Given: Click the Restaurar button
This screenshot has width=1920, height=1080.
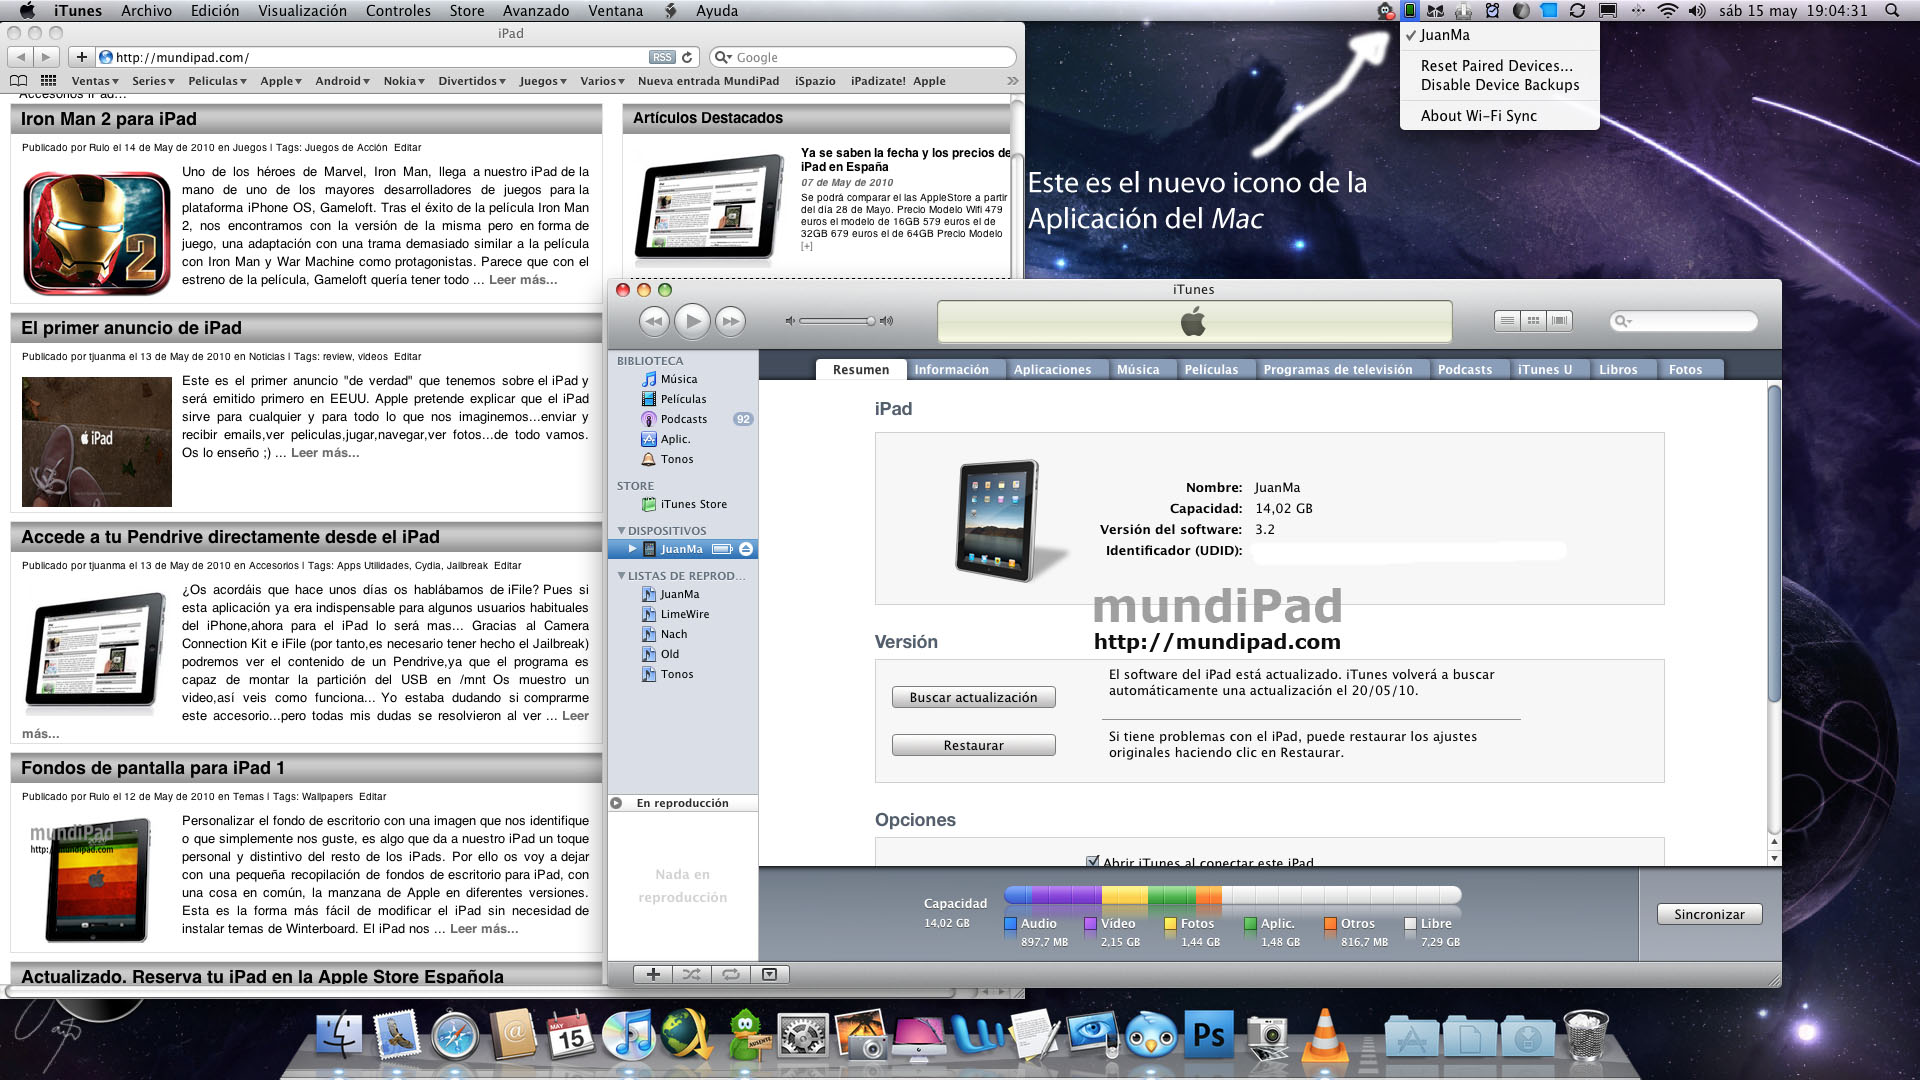Looking at the screenshot, I should 973,746.
